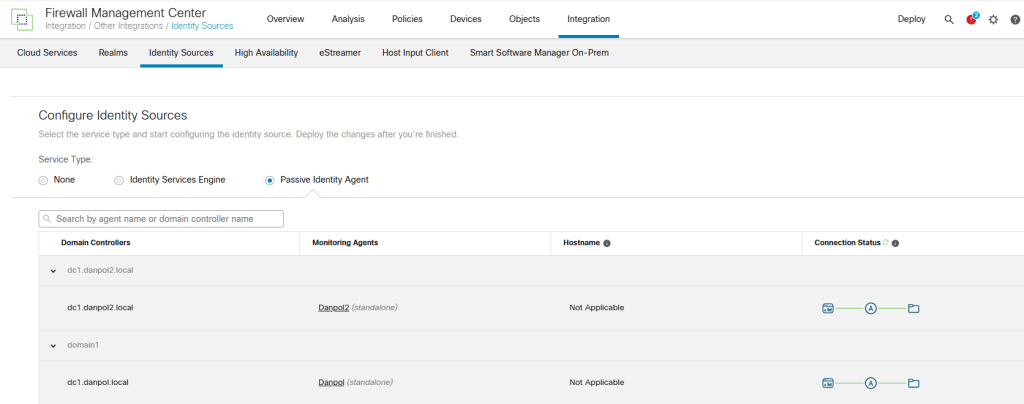Select the dc1.danpol2.local domain controller cell
Viewport: 1024px width, 404px height.
coord(101,307)
